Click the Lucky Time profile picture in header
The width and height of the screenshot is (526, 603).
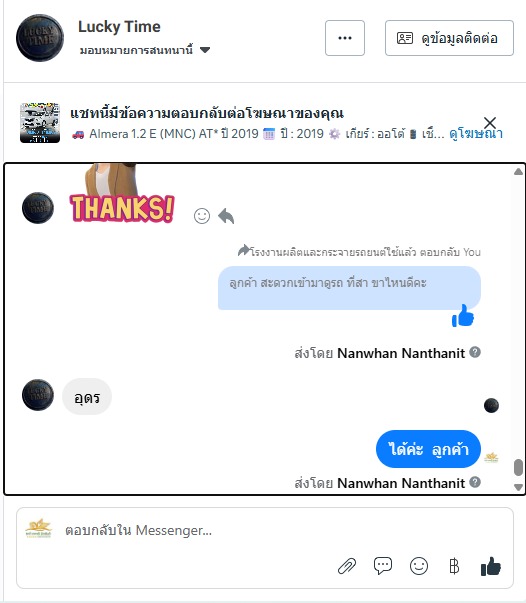[x=40, y=38]
